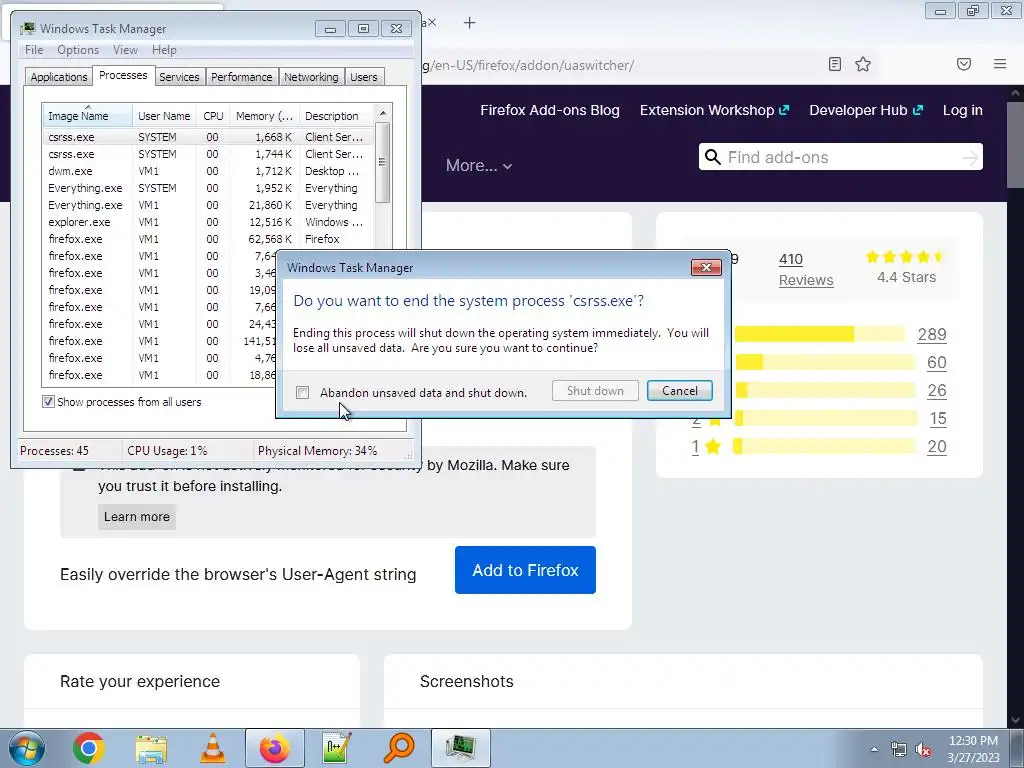
Task: Sort processes by CPU column
Action: pyautogui.click(x=213, y=115)
